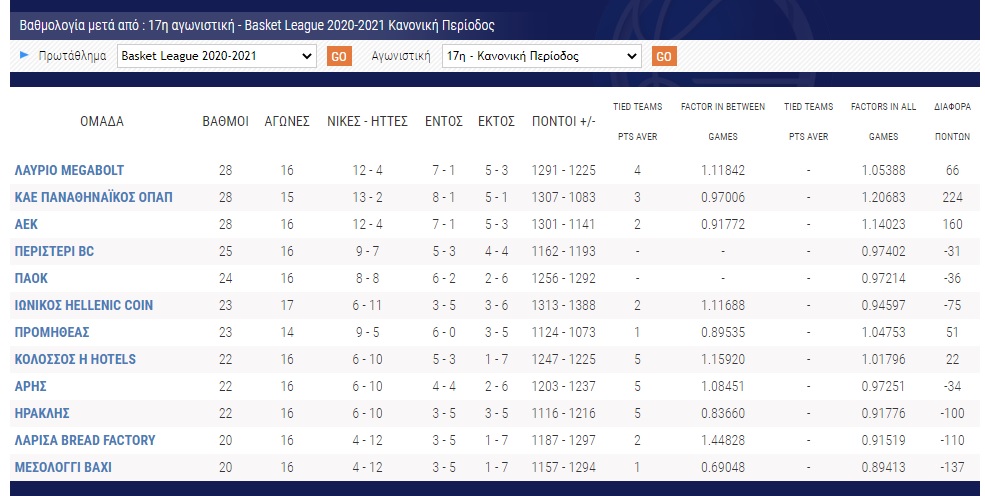Viewport: 985px width, 496px height.
Task: Select factor value 0.83660
Action: click(723, 413)
